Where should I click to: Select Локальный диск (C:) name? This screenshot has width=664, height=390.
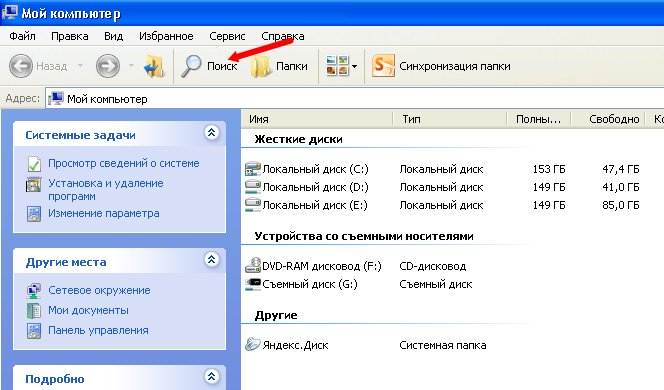pyautogui.click(x=315, y=169)
